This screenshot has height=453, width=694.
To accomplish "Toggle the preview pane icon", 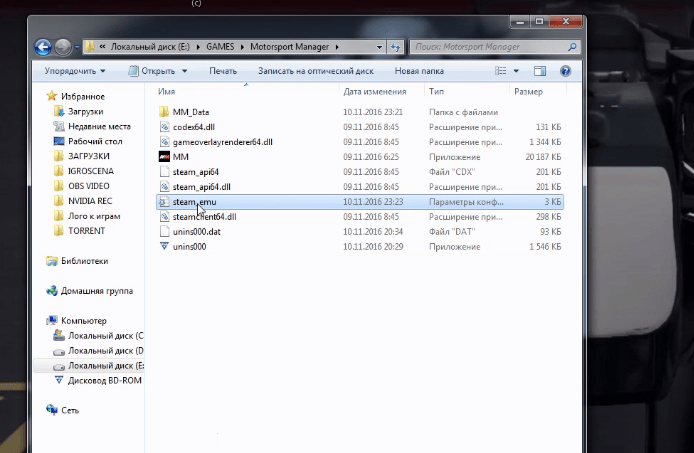I will pyautogui.click(x=540, y=71).
